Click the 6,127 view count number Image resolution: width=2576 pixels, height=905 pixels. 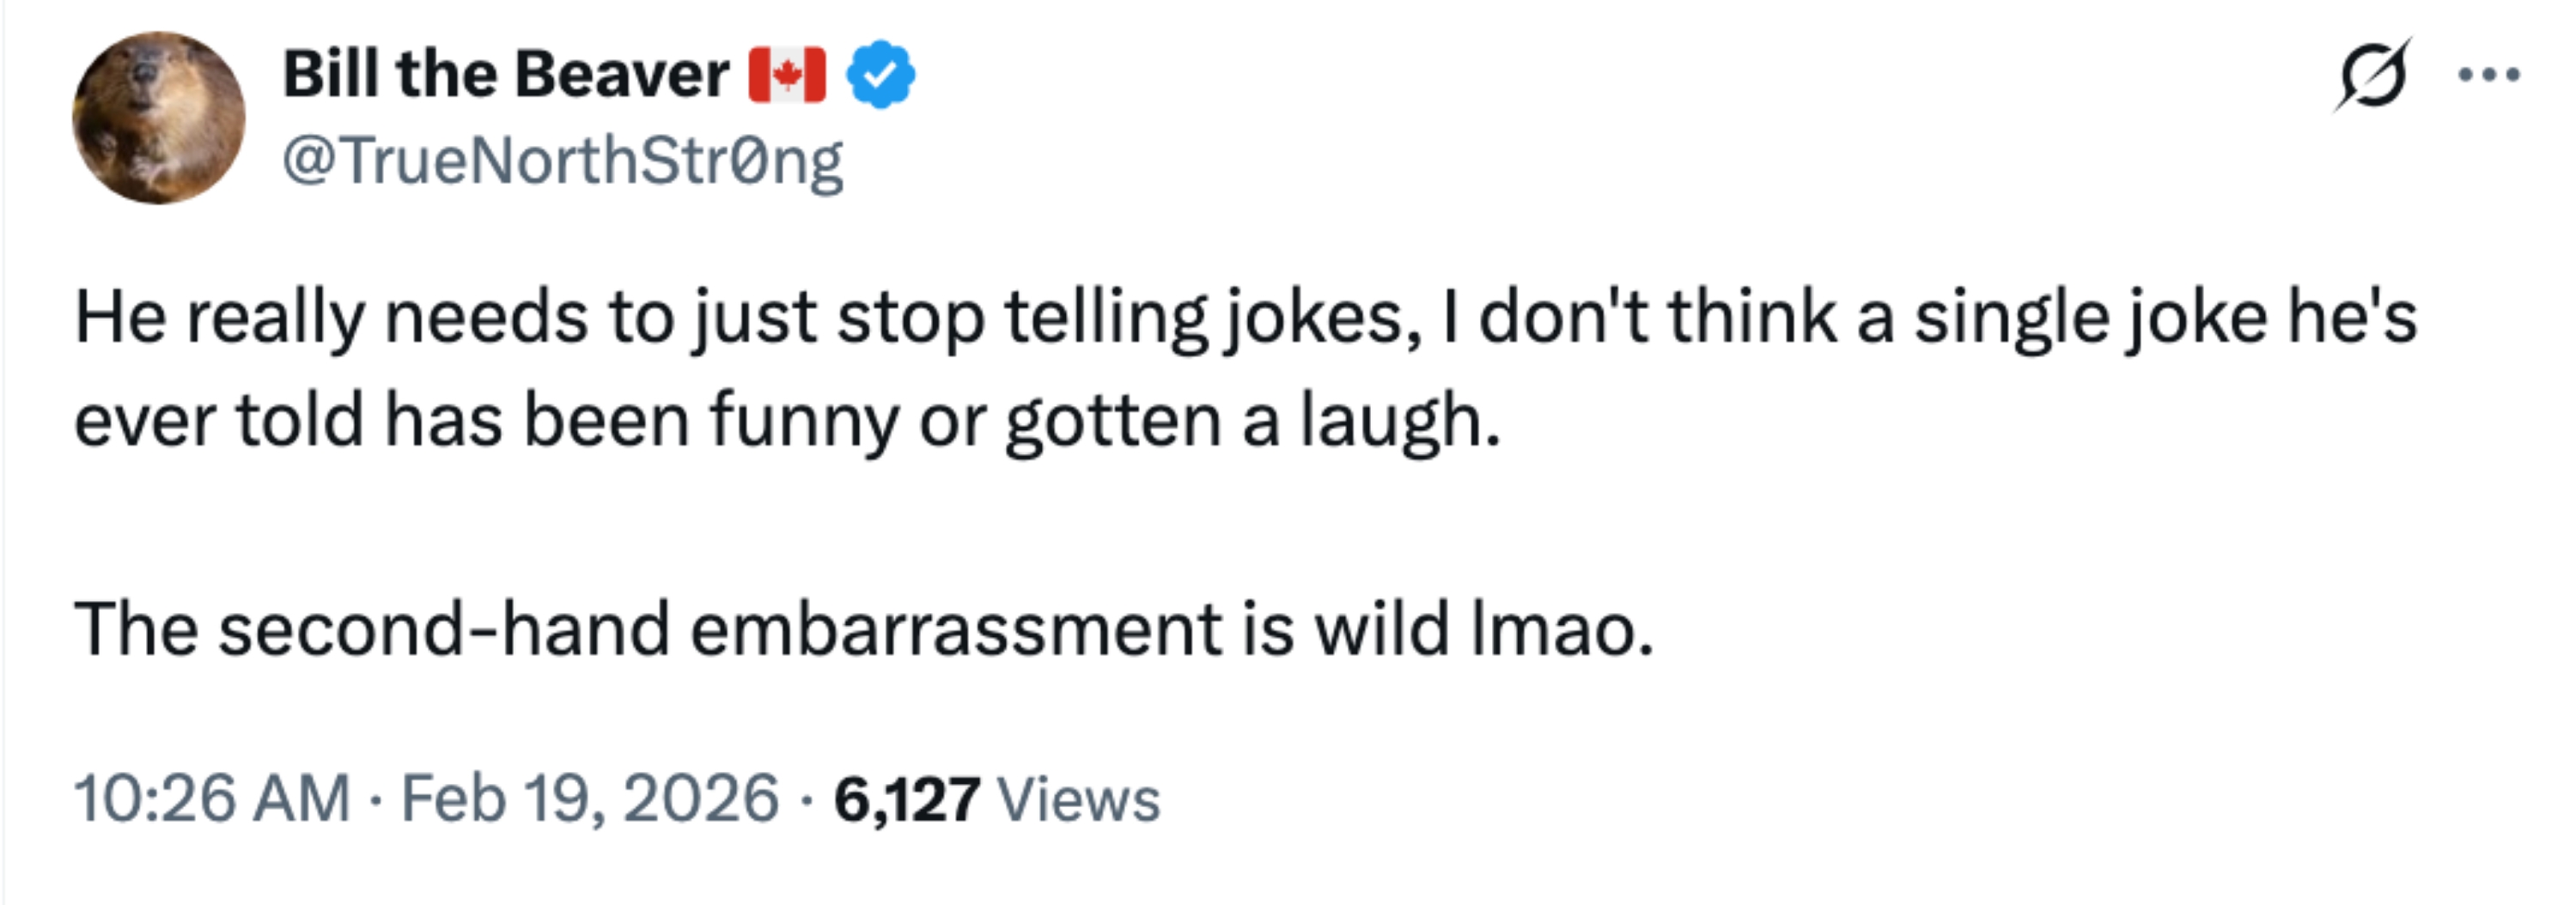coord(906,800)
